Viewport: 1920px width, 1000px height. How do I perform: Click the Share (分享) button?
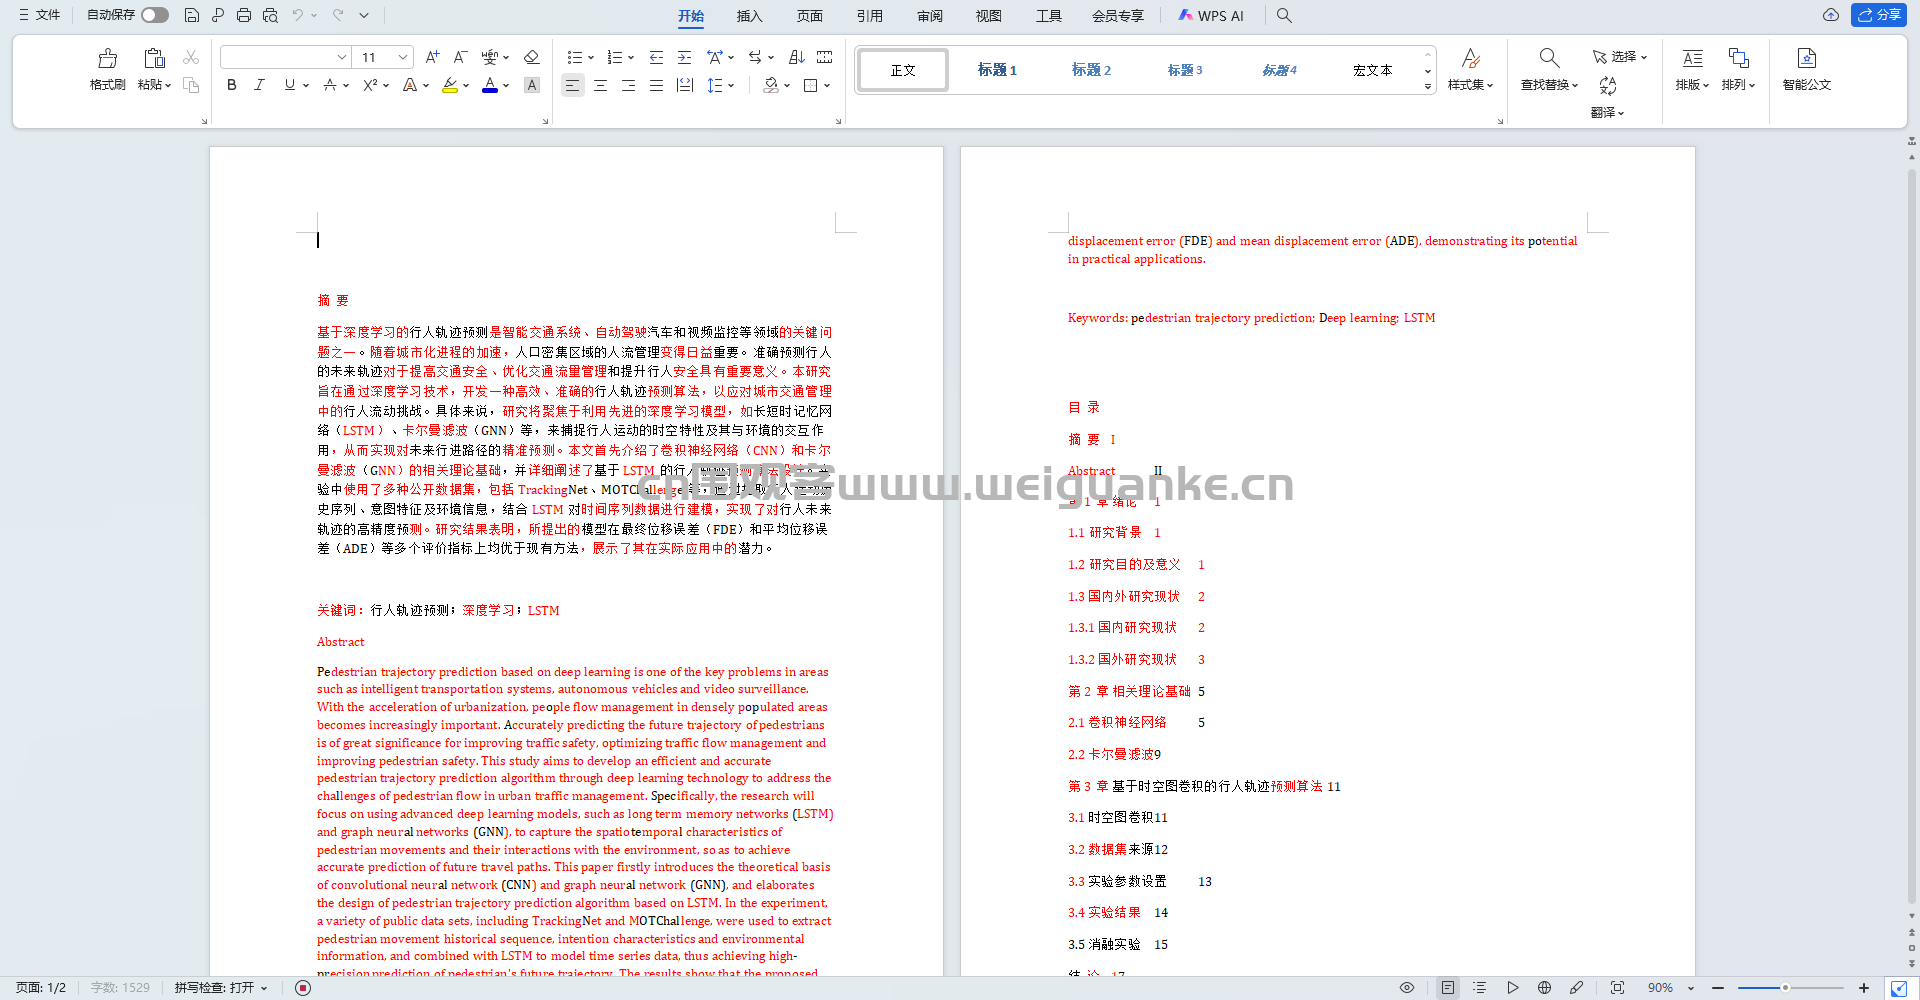[x=1879, y=15]
